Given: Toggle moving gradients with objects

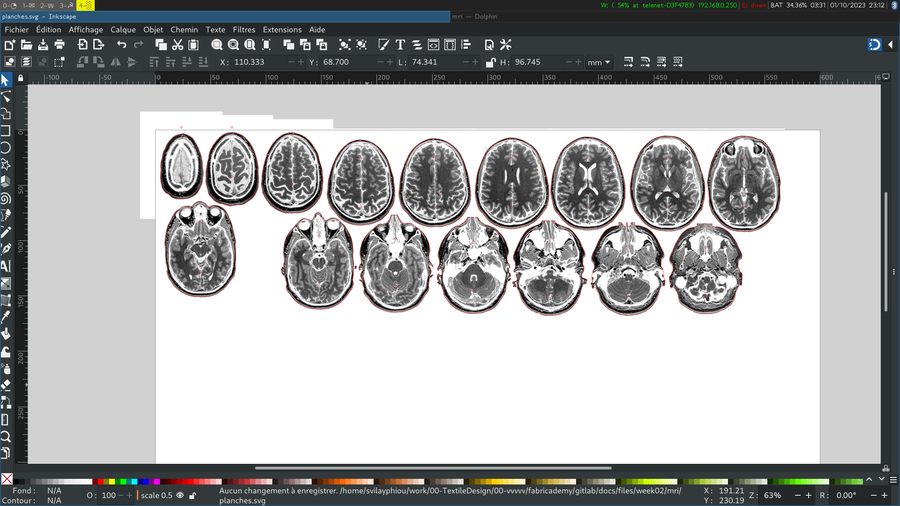Looking at the screenshot, I should click(661, 62).
